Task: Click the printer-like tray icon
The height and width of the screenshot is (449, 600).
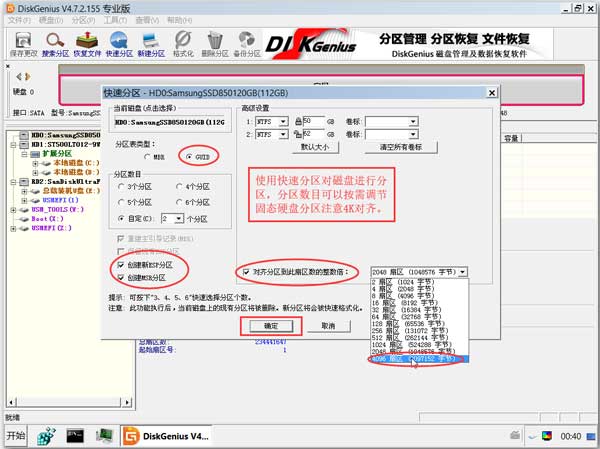Action: point(515,435)
